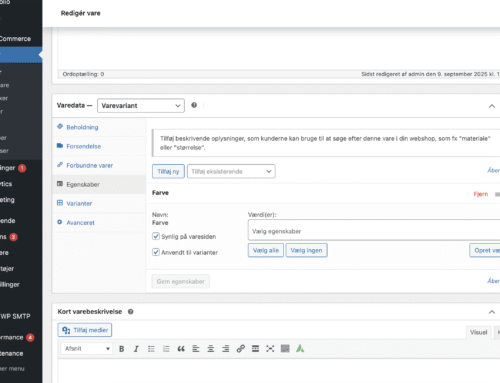Image resolution: width=500 pixels, height=383 pixels.
Task: Click the drag handle on the Farve row
Action: 497,194
